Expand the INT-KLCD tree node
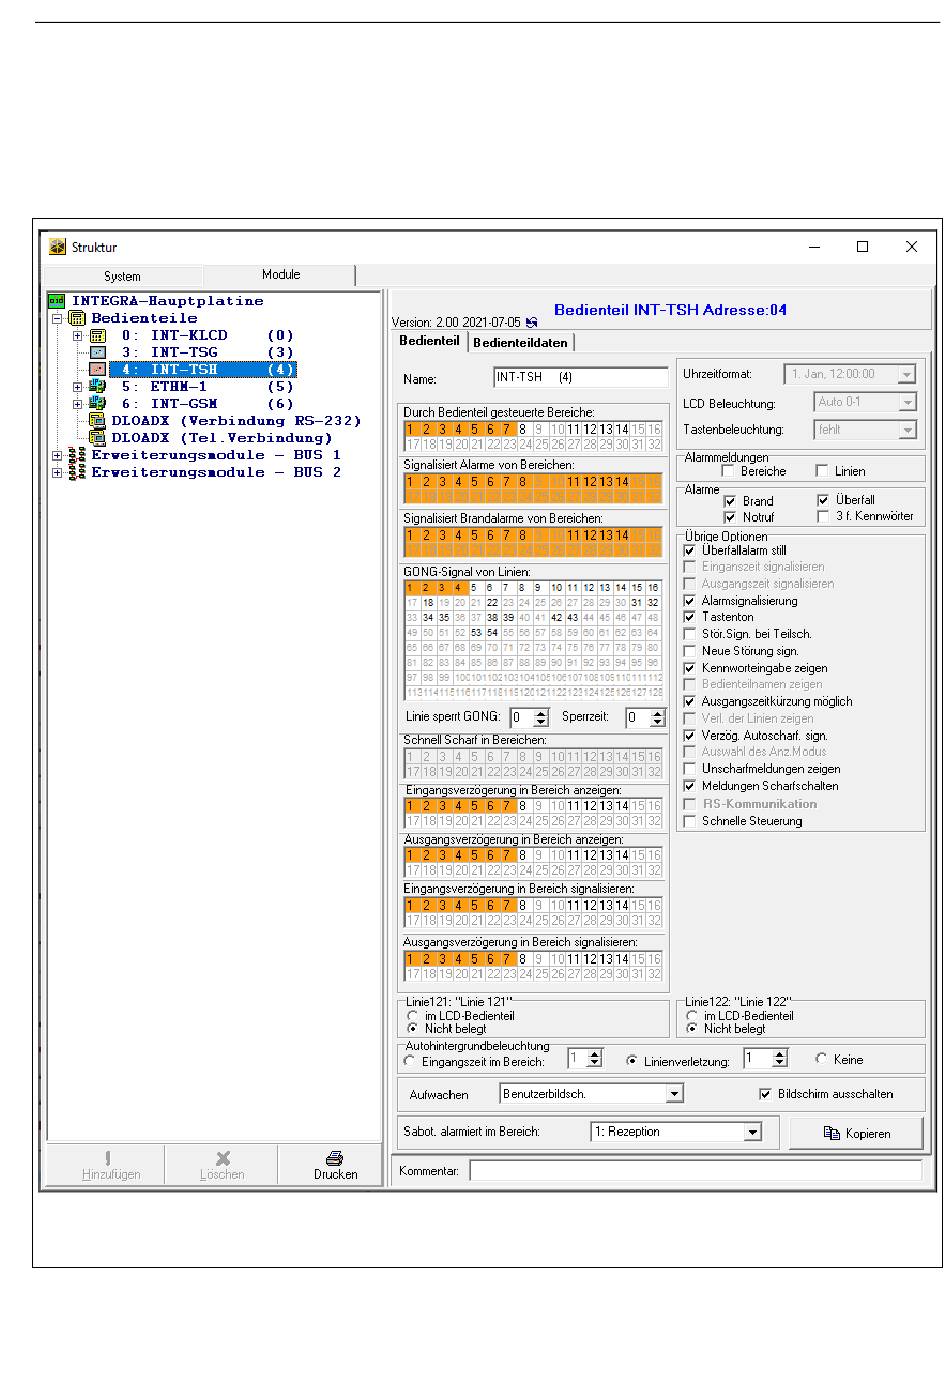 coord(77,336)
